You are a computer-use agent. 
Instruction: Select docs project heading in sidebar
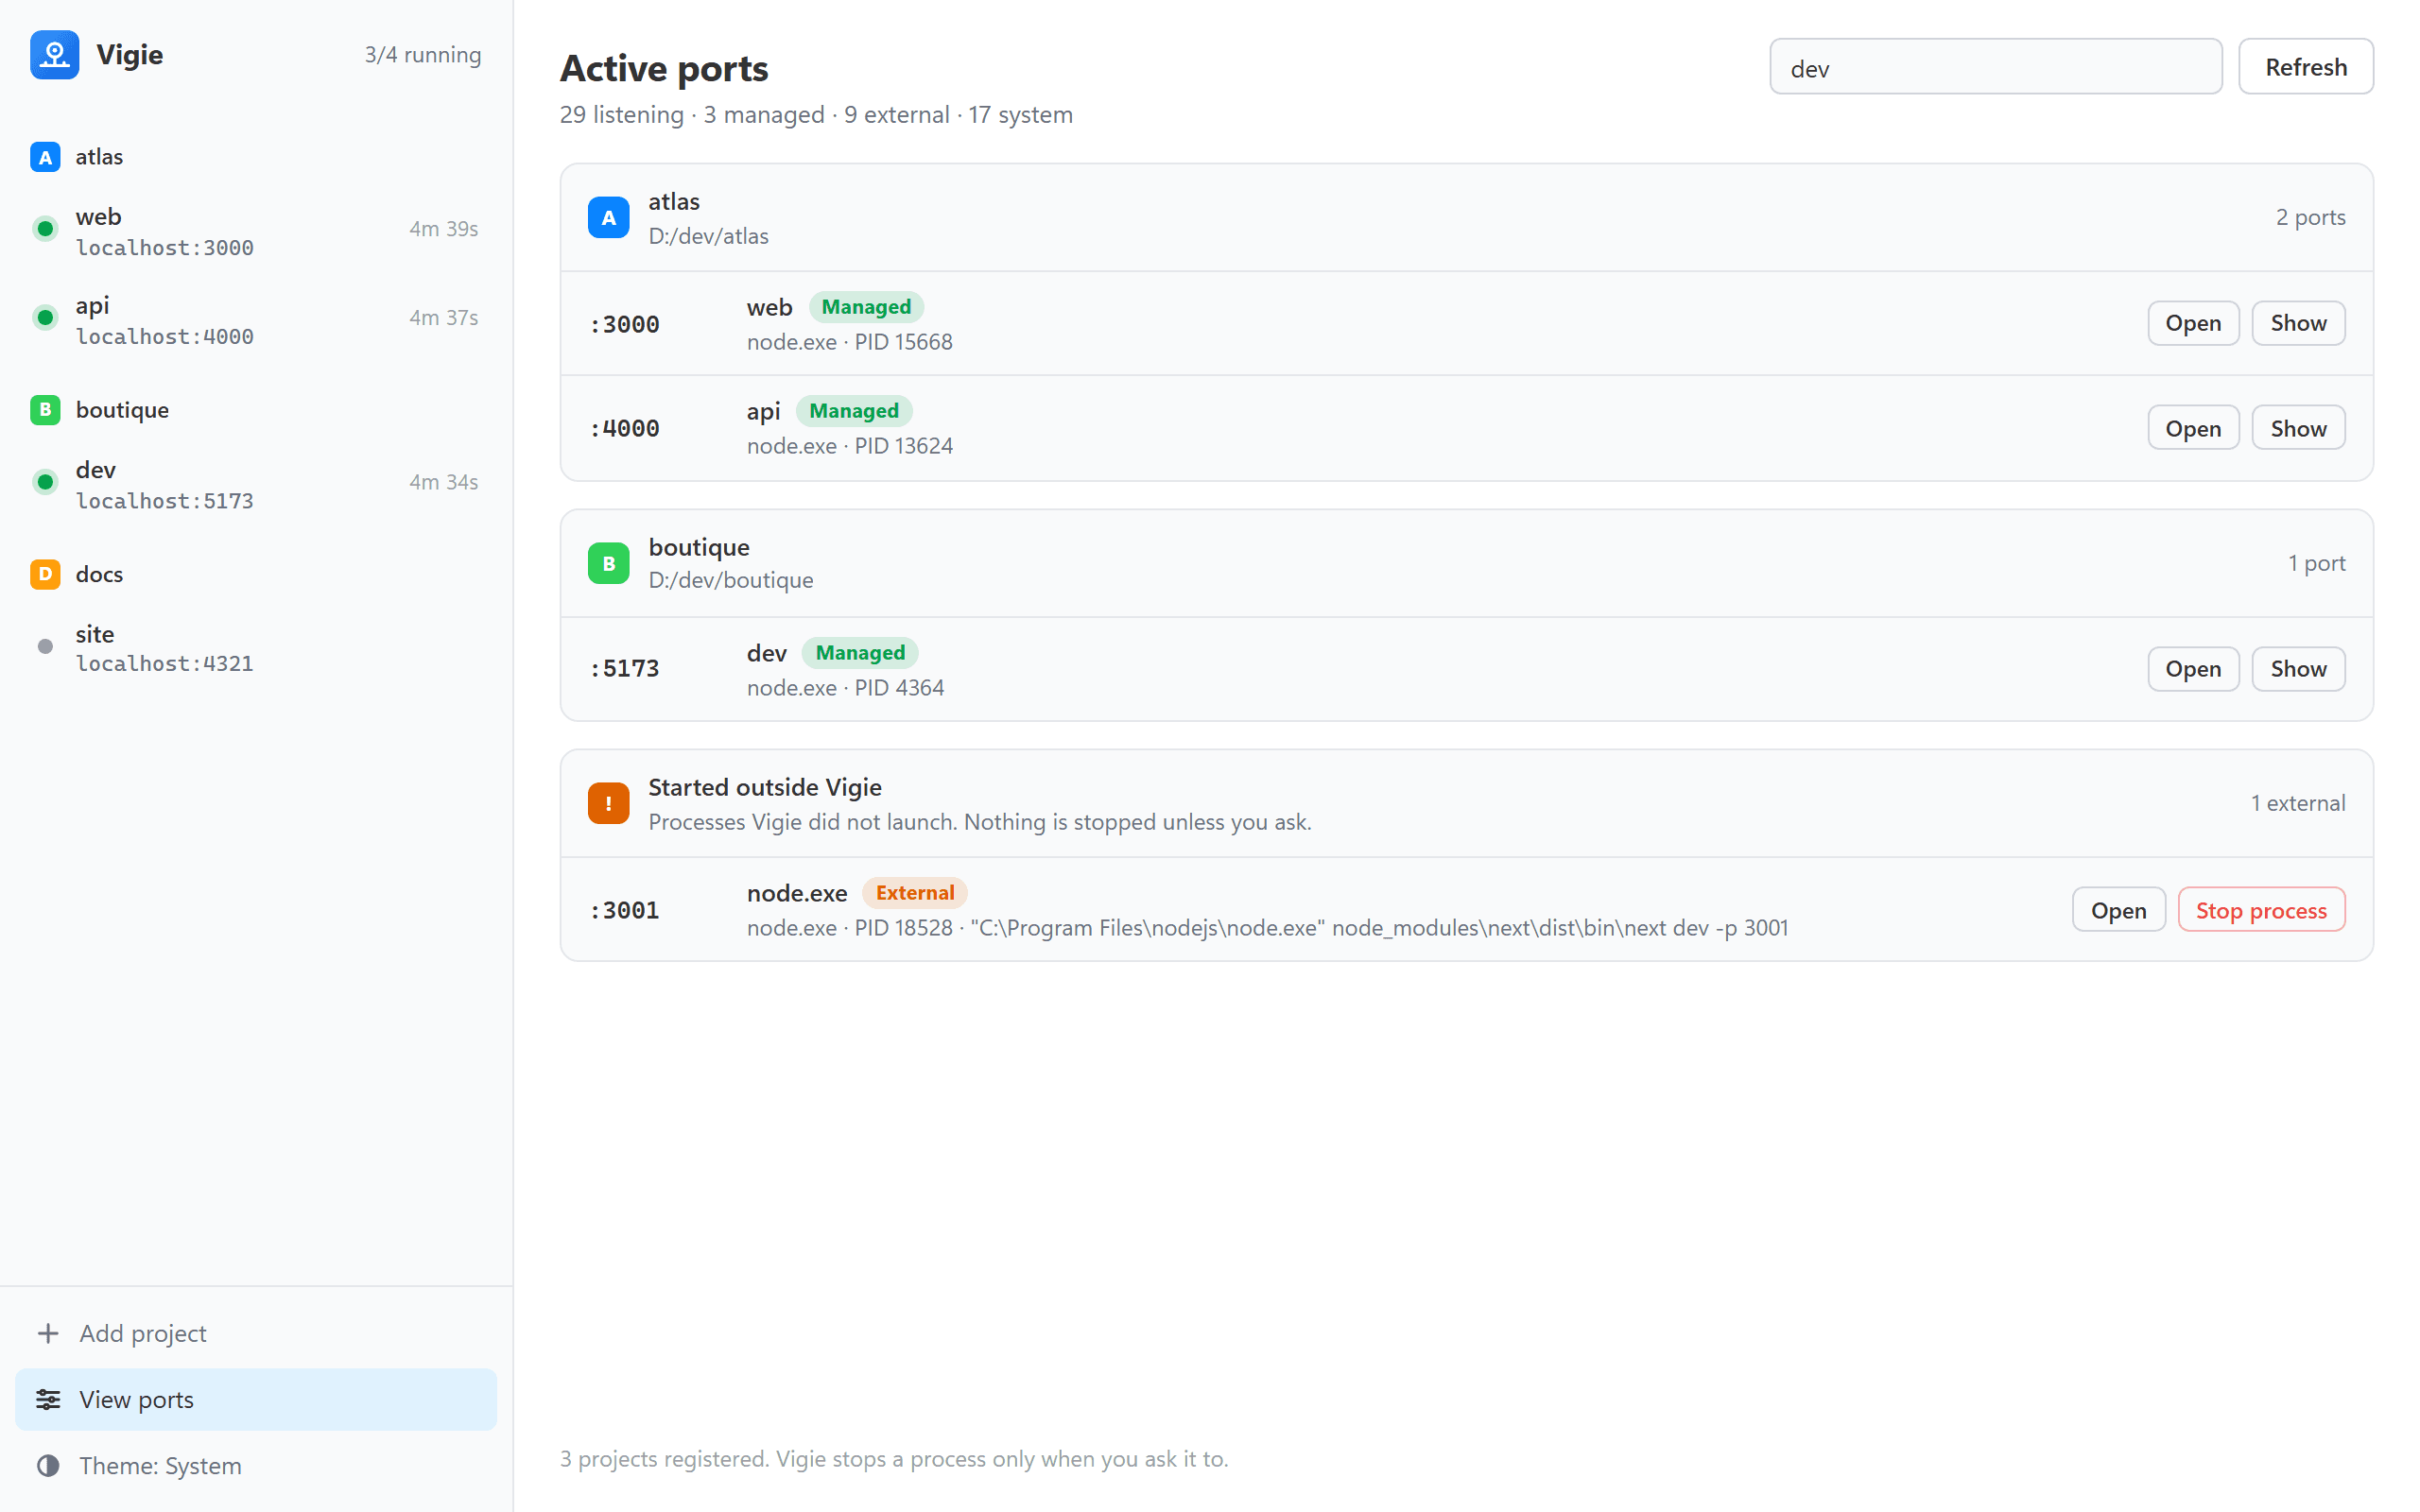pyautogui.click(x=99, y=574)
